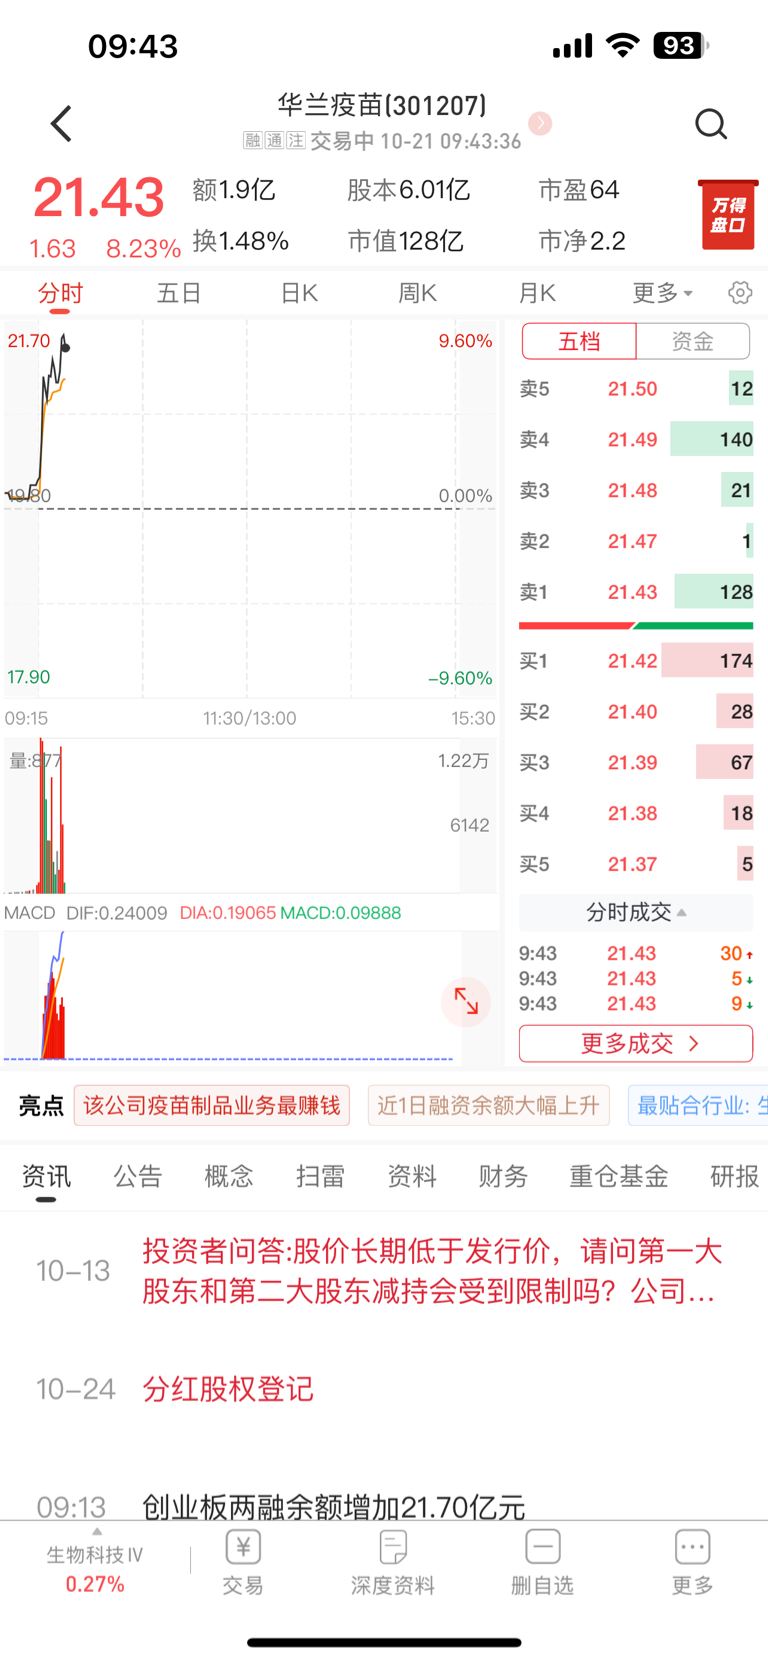Screen dimensions: 768x1662
Task: Tap 卖3 row at 21.48
Action: [636, 490]
